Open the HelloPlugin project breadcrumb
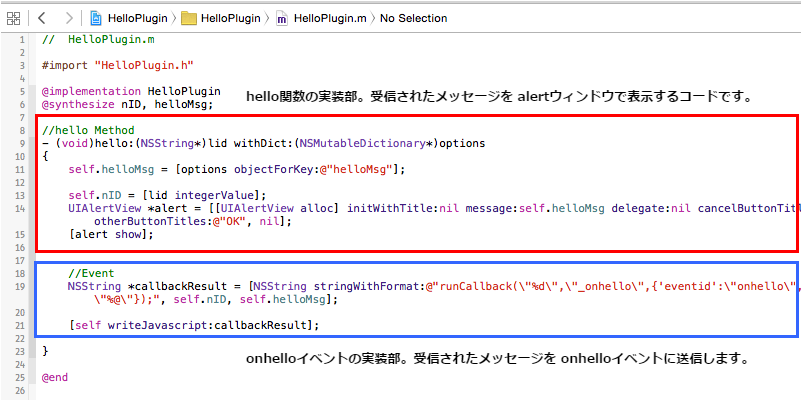Viewport: 802px width, 401px height. 137,18
